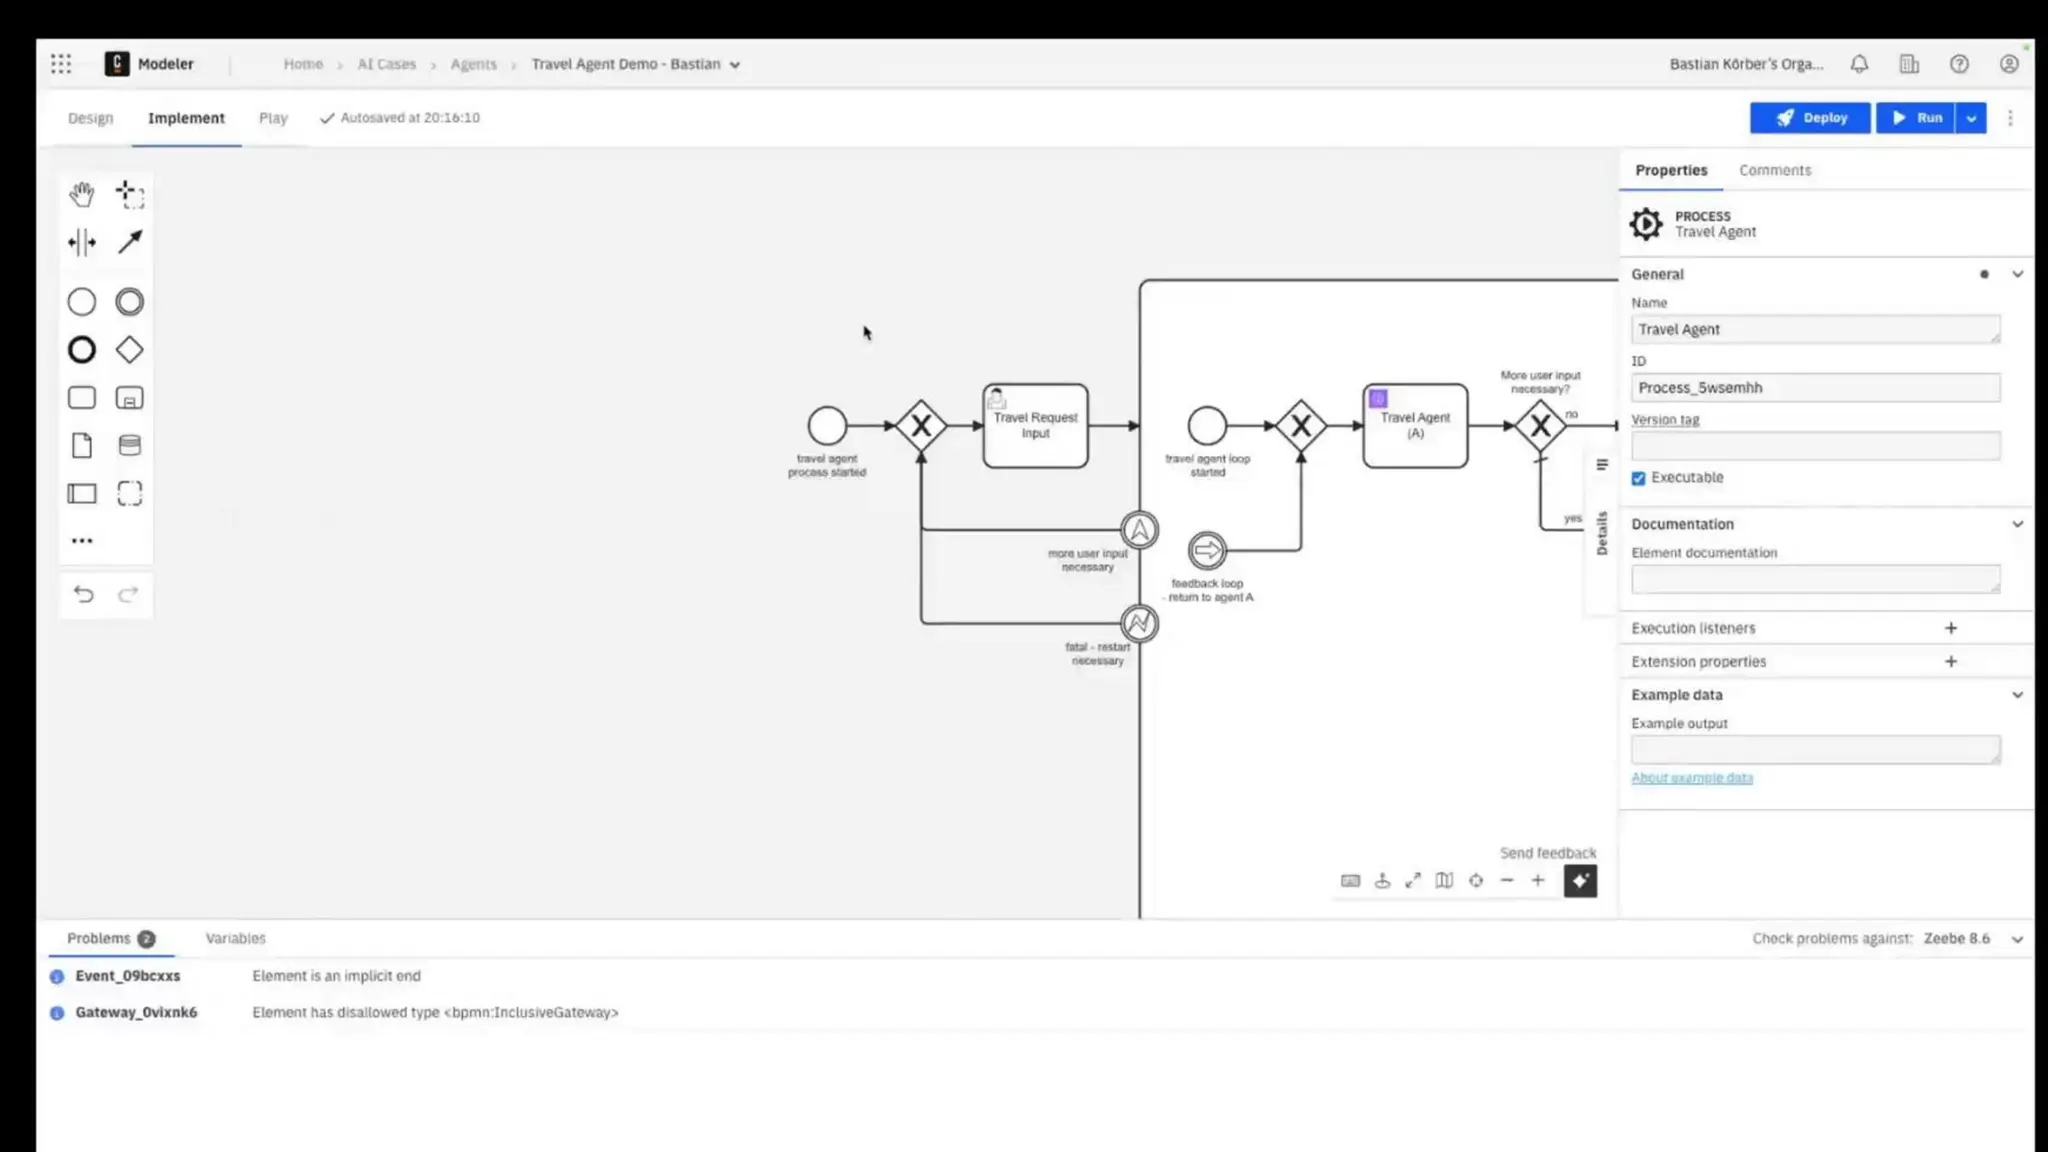Collapse the Documentation section
Image resolution: width=2048 pixels, height=1152 pixels.
2017,524
